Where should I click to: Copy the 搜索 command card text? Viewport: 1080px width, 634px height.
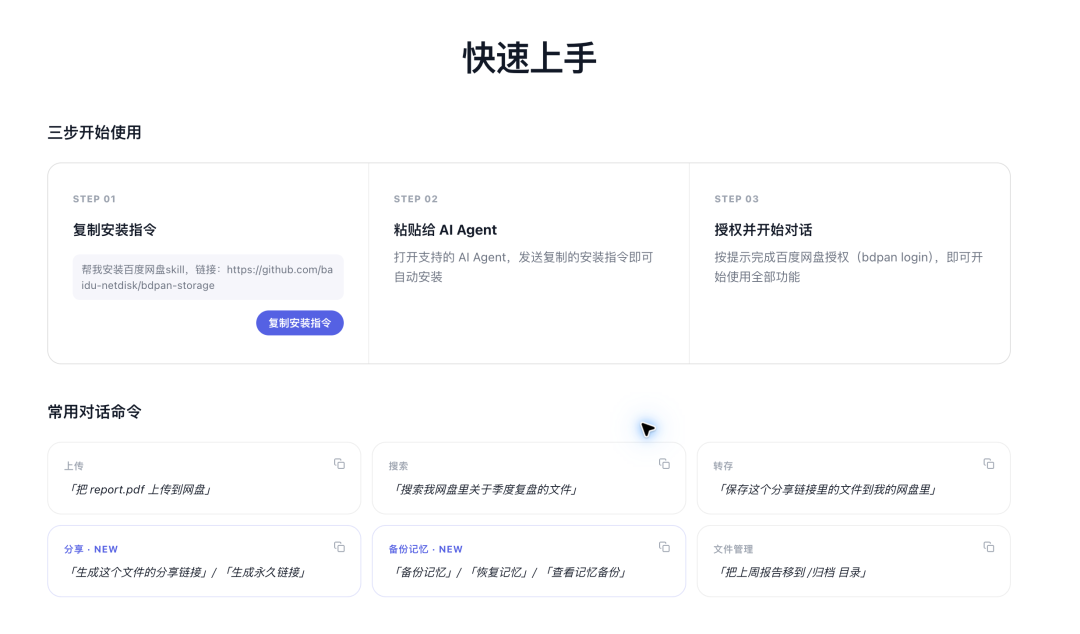pos(664,464)
